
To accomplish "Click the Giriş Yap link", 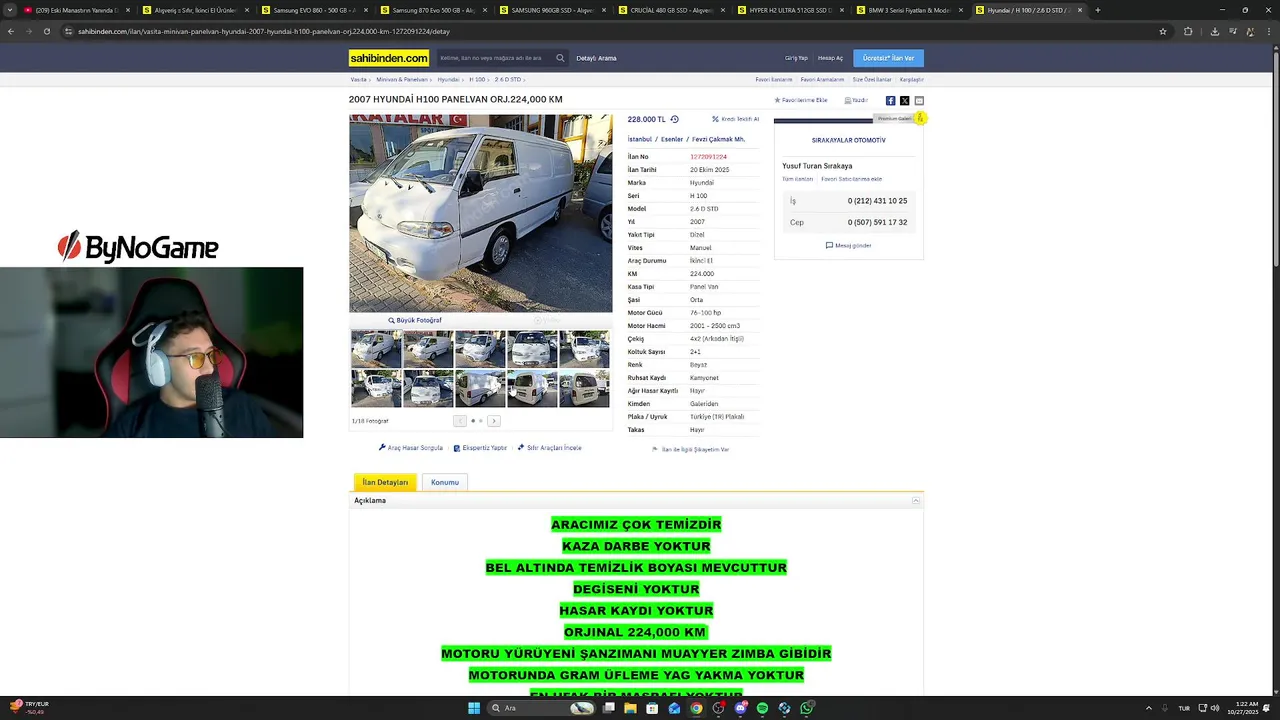I will 796,58.
